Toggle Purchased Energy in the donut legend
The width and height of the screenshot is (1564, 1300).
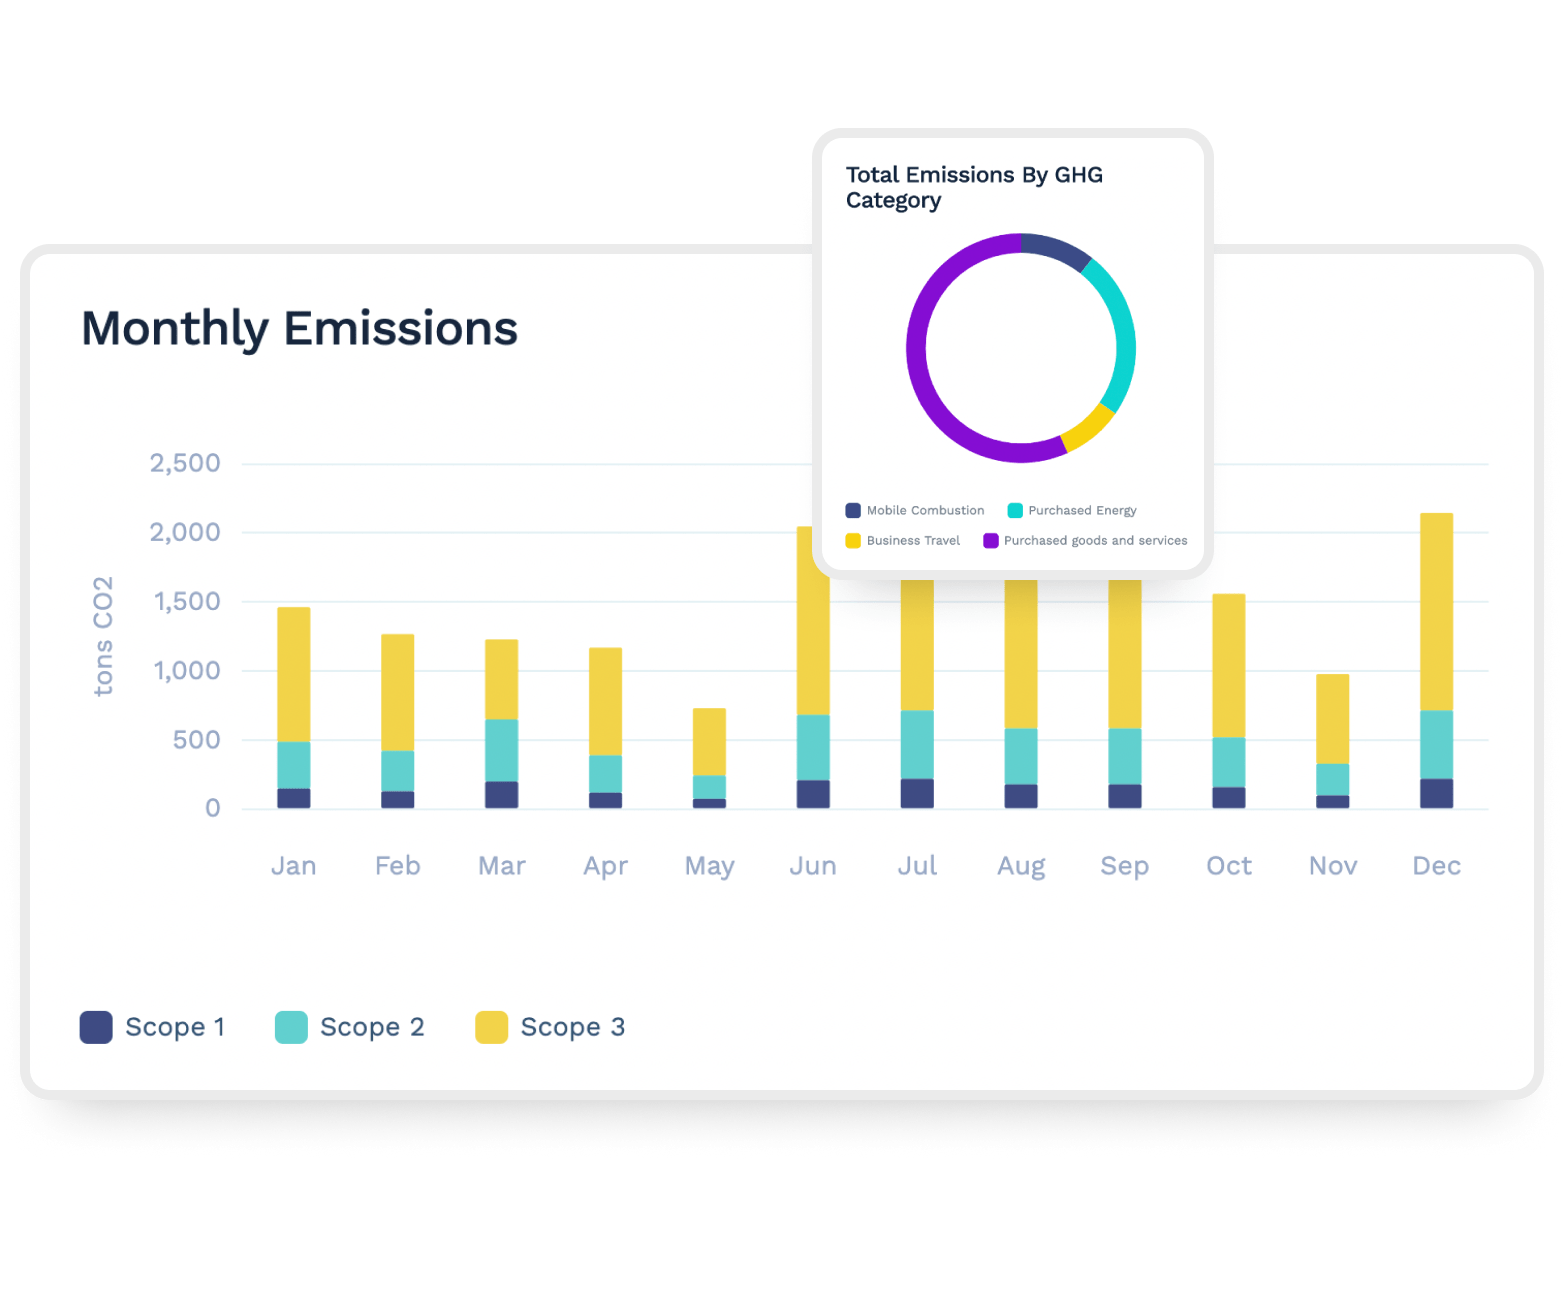point(1017,510)
